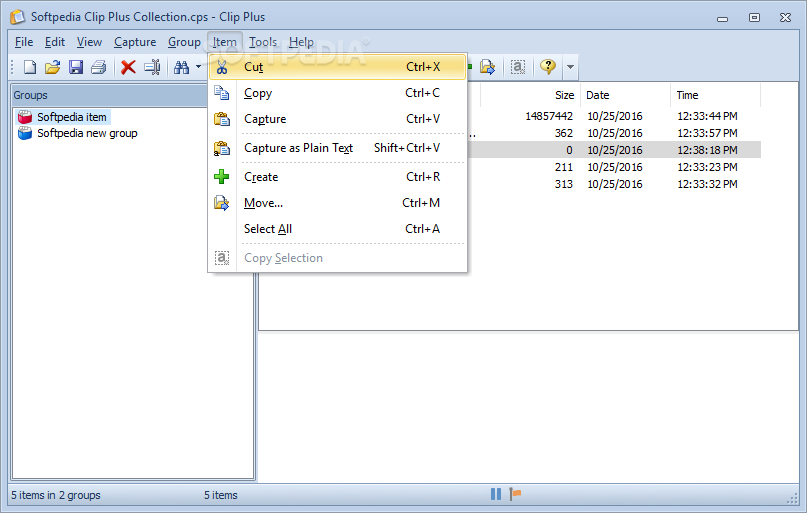Click the blue Softpedia new group icon
Screen dimensions: 807x513
(x=25, y=133)
